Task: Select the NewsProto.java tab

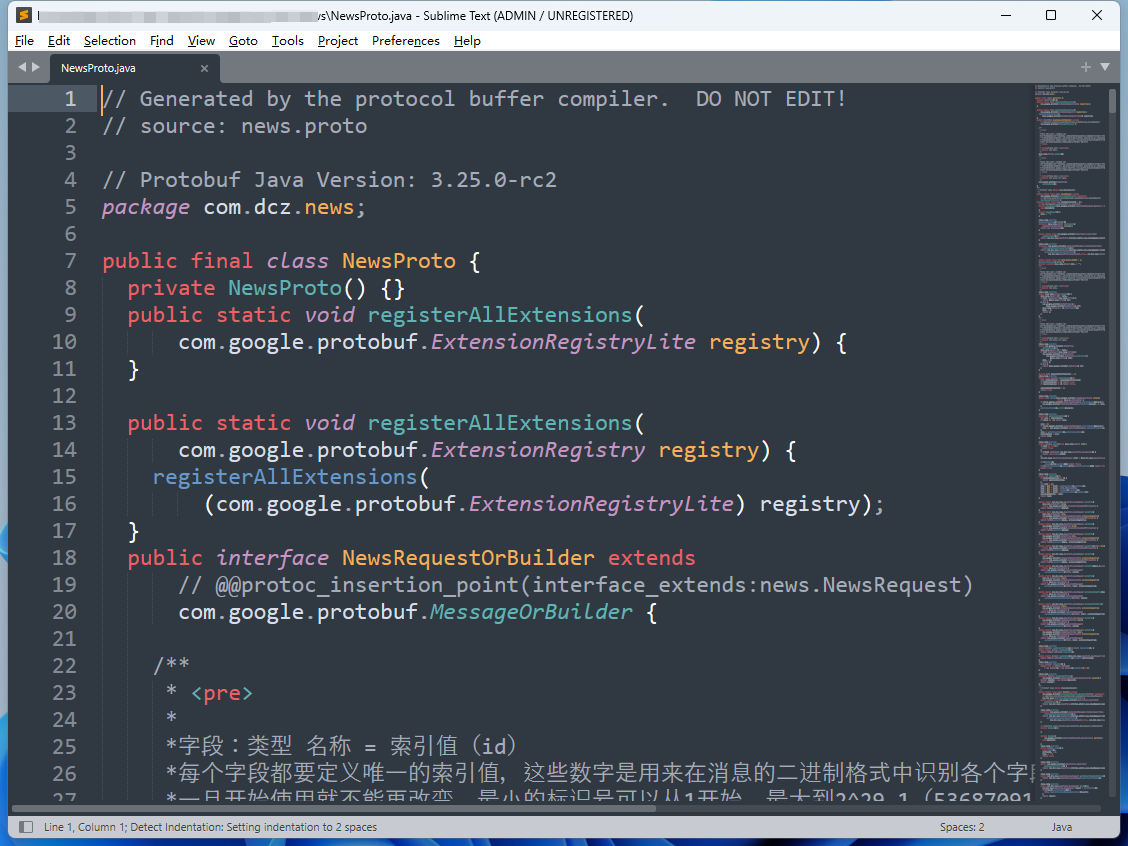Action: [110, 68]
